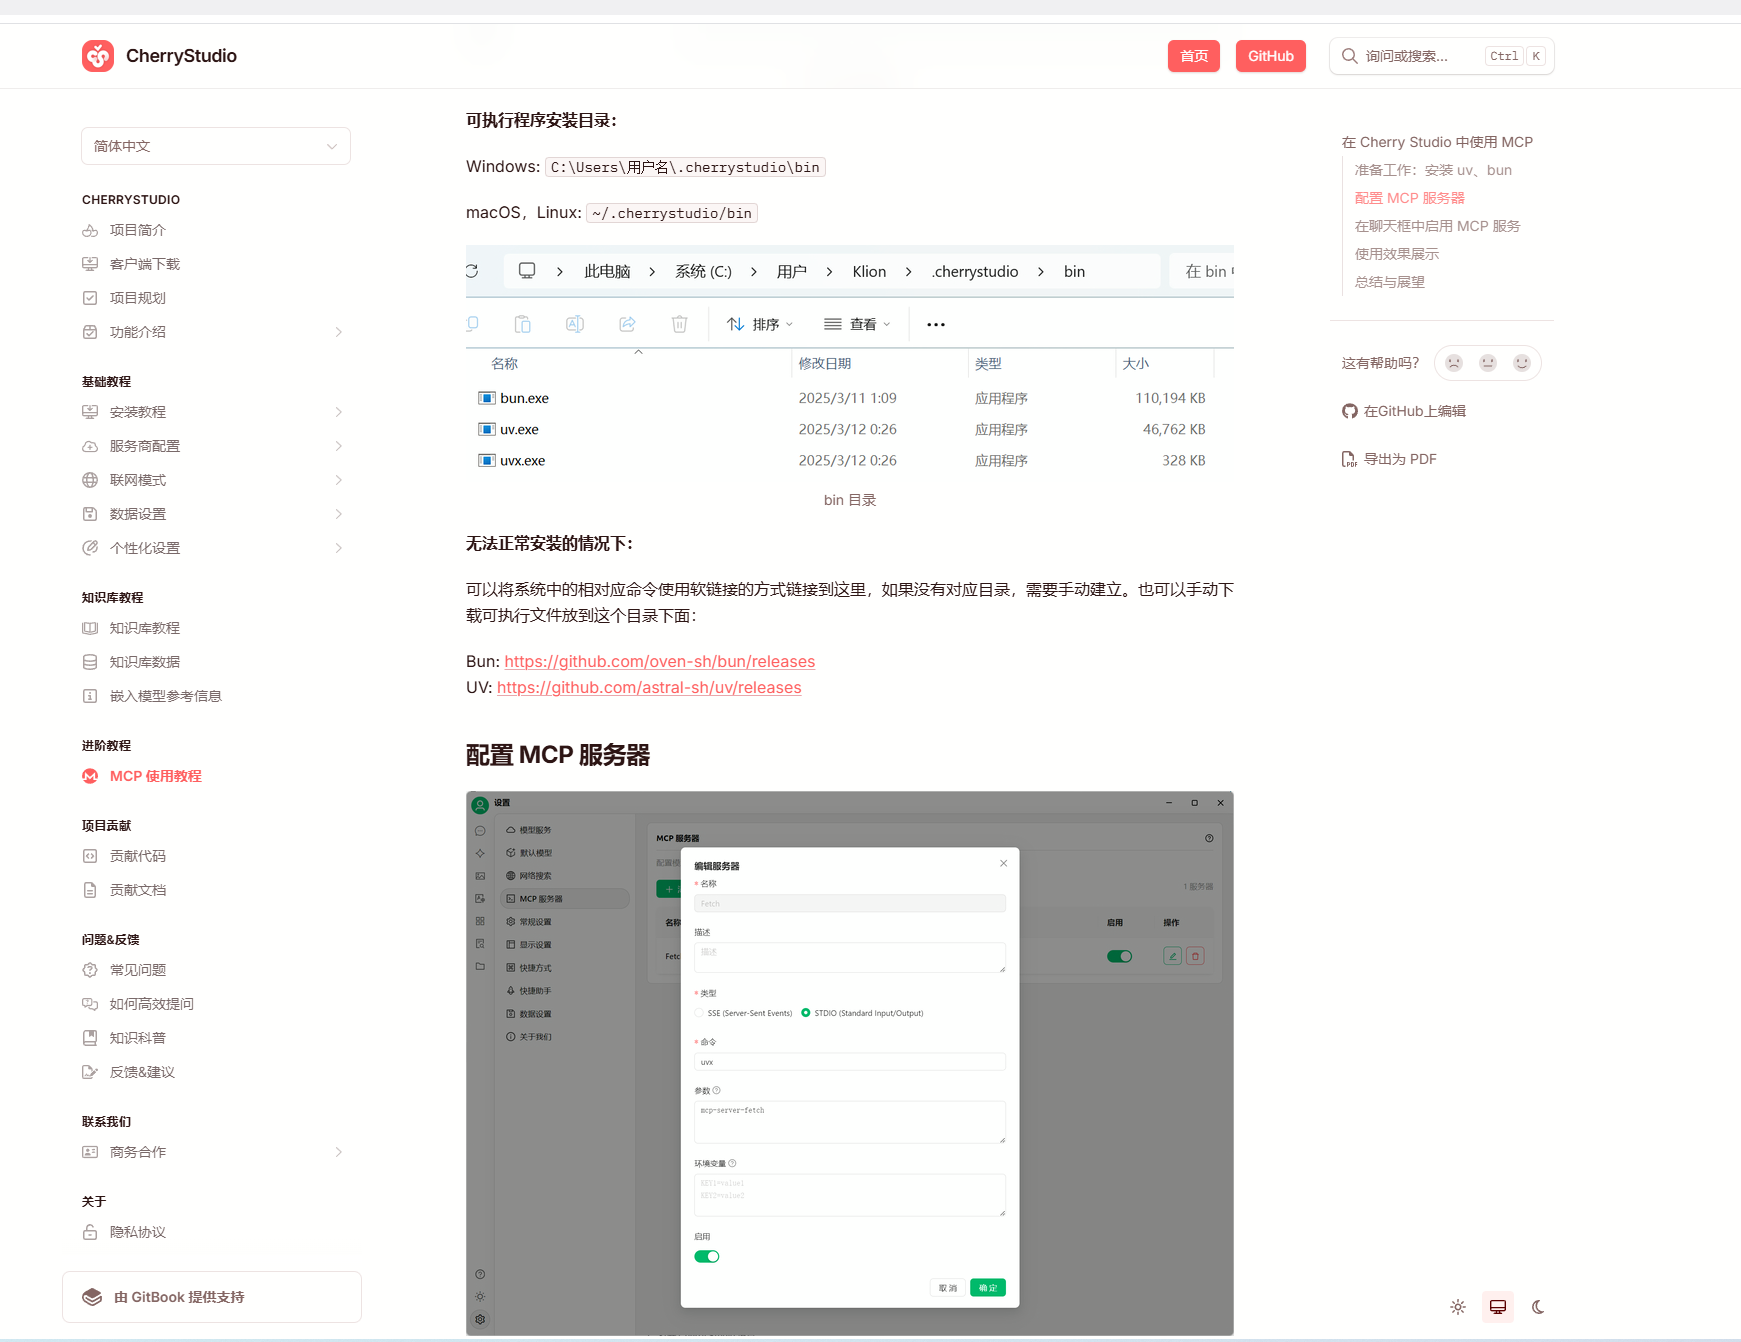Expand the 功能介绍 sidebar section

tap(339, 332)
